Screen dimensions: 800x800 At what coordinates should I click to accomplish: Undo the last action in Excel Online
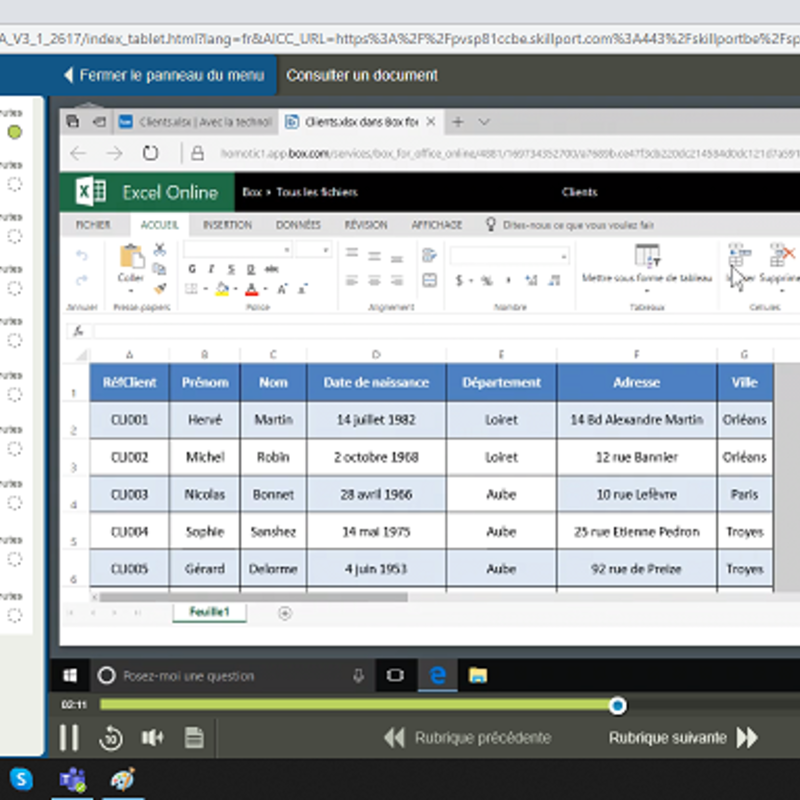82,255
